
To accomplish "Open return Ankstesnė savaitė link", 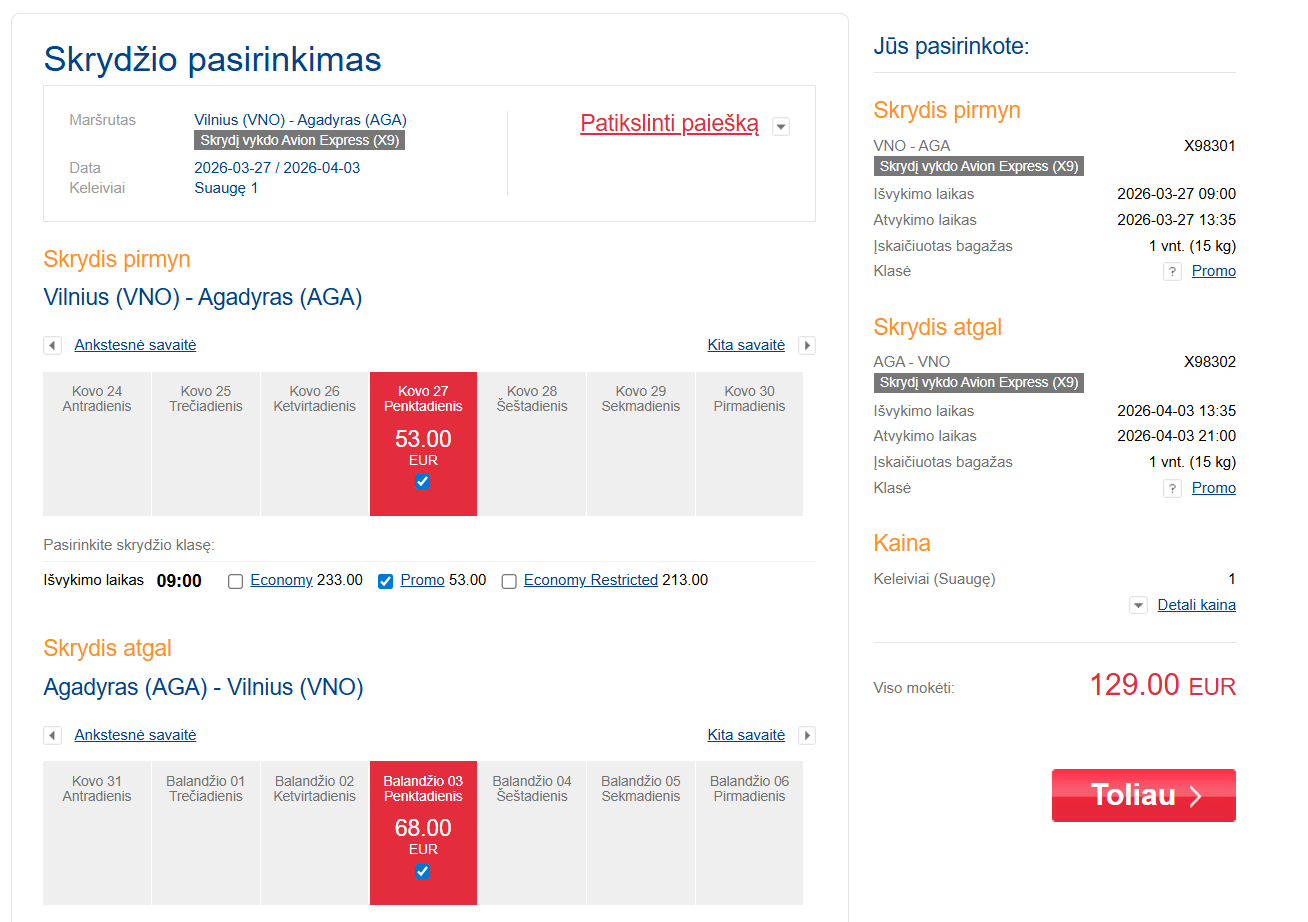I will tap(135, 735).
